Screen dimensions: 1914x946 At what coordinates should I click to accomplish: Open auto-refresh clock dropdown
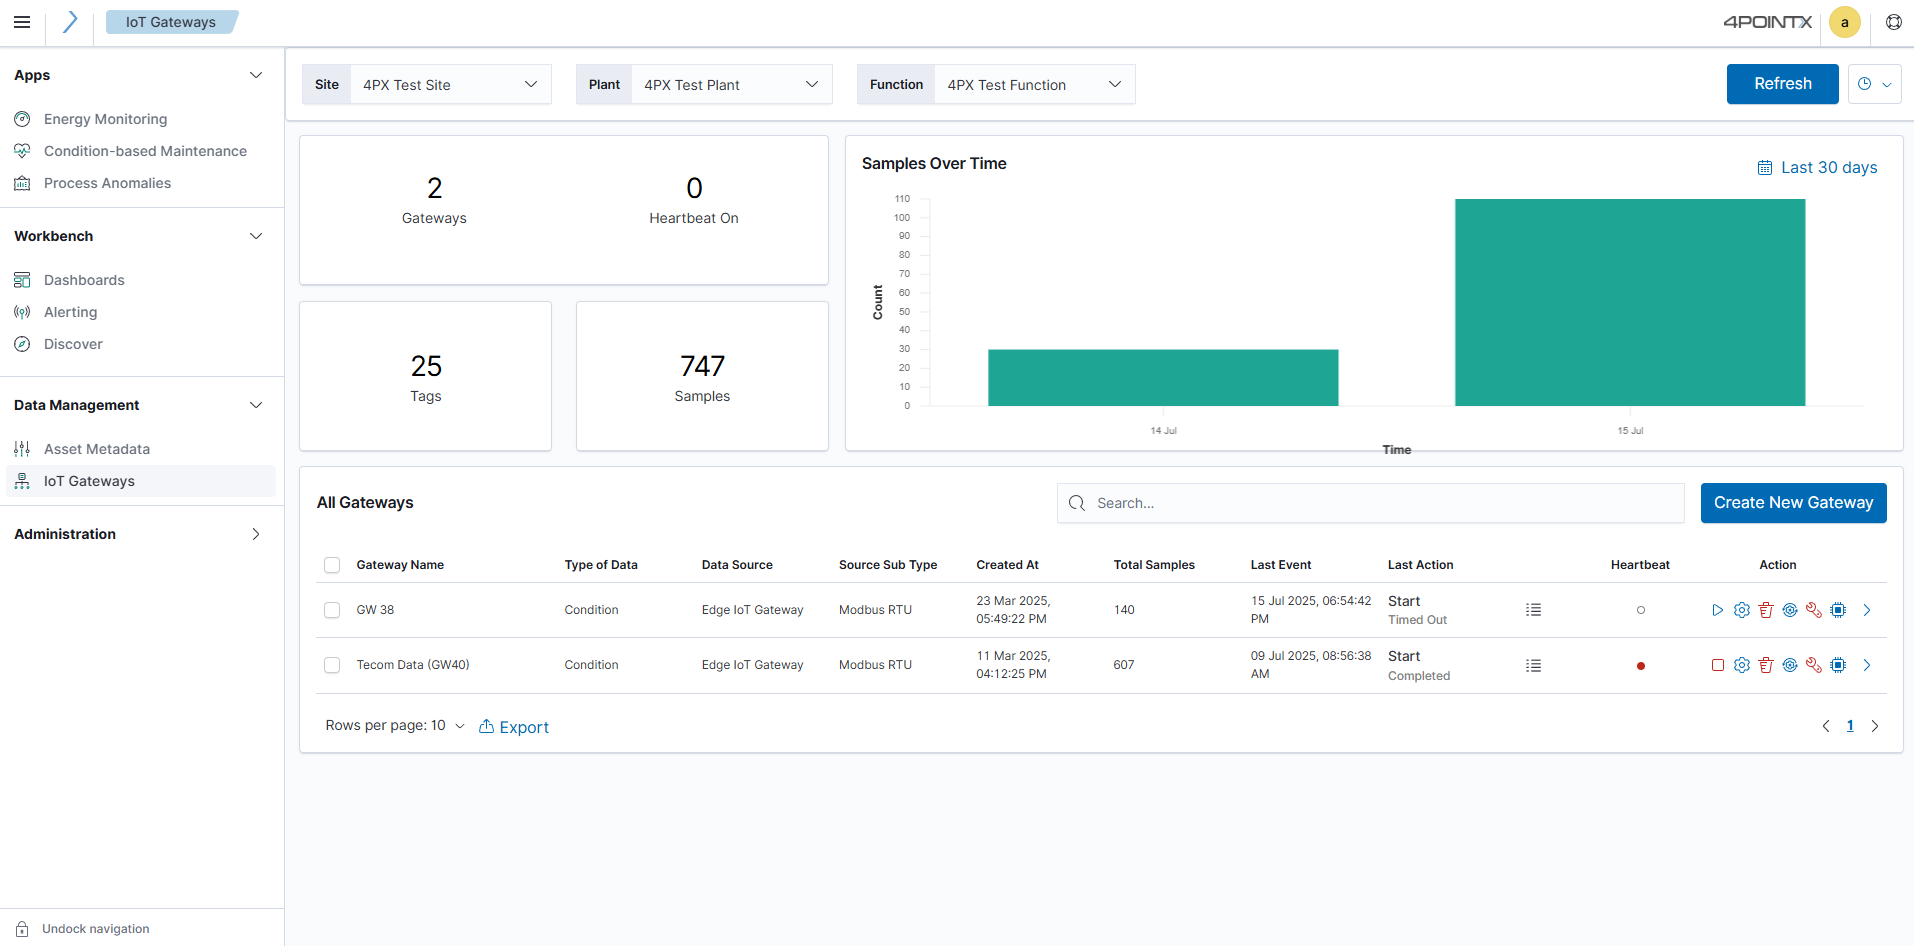(x=1874, y=84)
